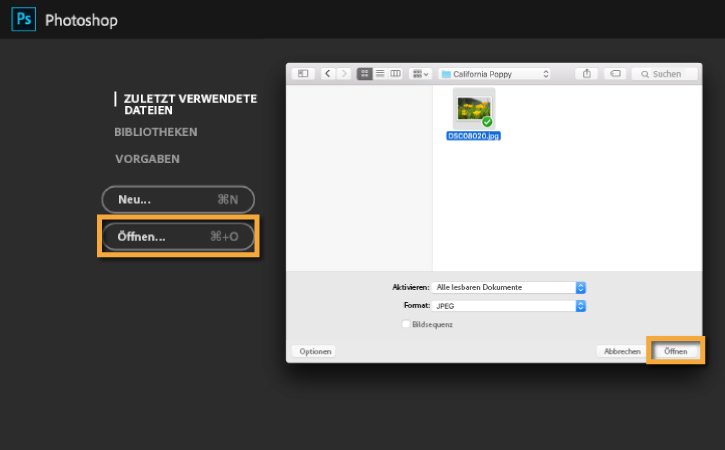Click the DSC08020.jpg file name
This screenshot has height=450, width=725.
pyautogui.click(x=473, y=136)
